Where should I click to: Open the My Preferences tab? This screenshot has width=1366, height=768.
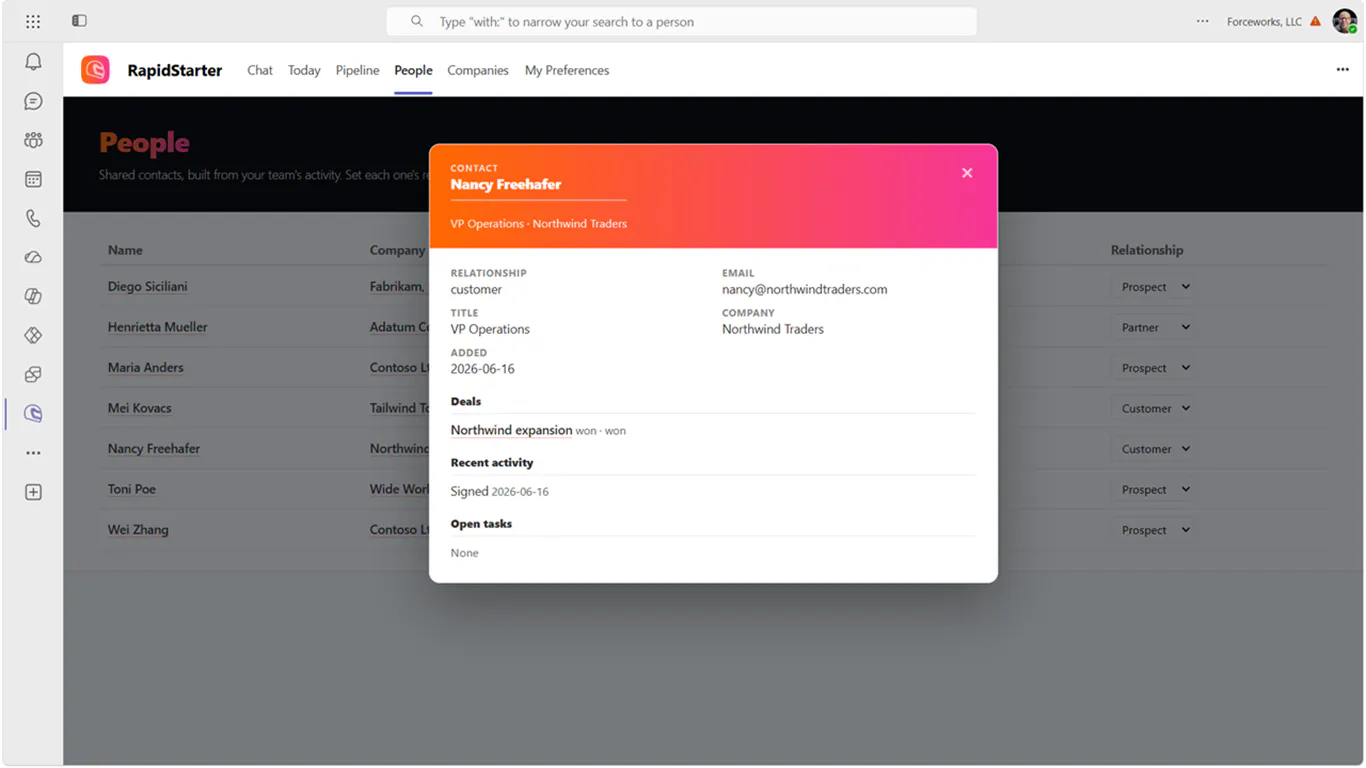point(567,70)
